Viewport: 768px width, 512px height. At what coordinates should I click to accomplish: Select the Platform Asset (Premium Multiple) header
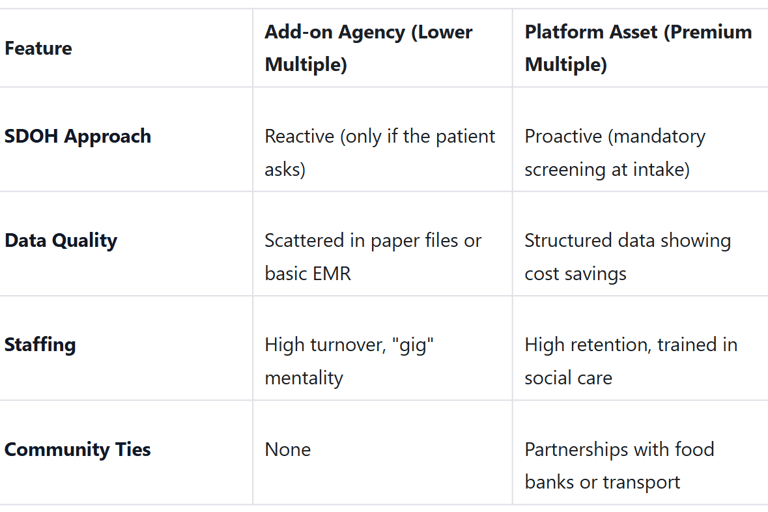(638, 48)
